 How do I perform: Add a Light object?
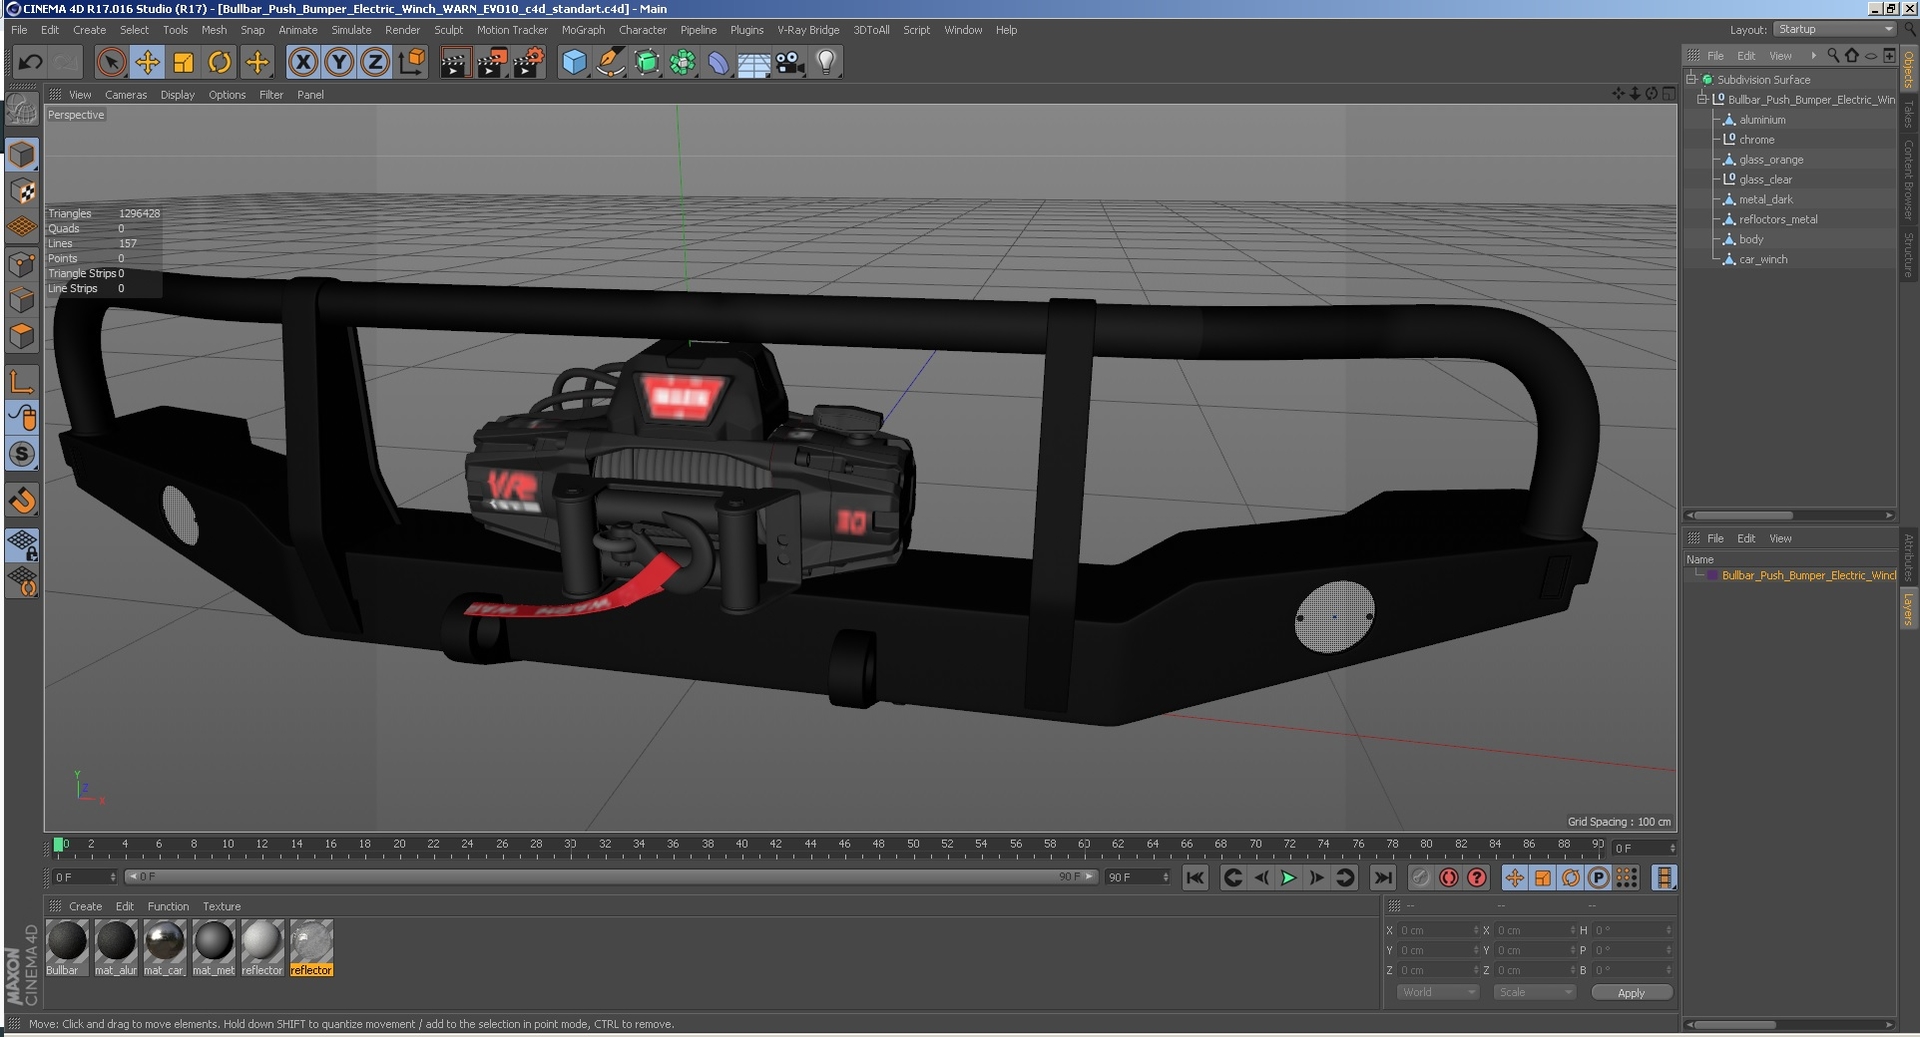click(x=826, y=62)
